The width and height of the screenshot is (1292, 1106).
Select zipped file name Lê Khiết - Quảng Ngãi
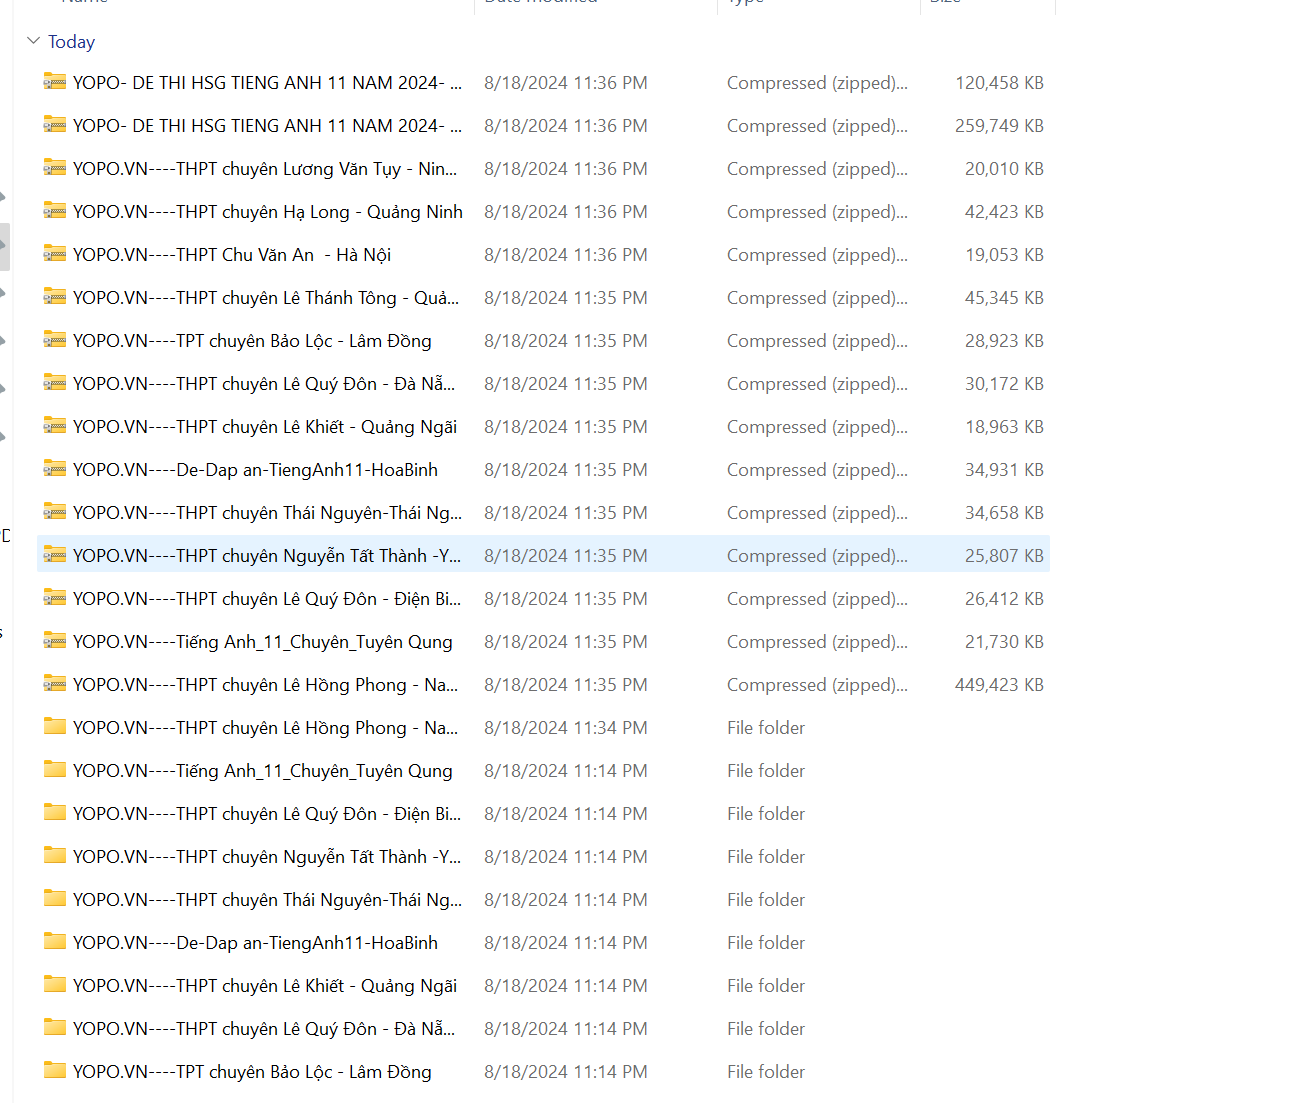pos(265,427)
